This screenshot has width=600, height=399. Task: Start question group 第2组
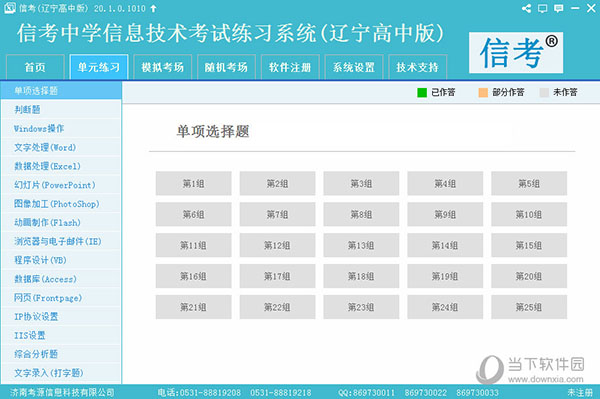(x=277, y=184)
